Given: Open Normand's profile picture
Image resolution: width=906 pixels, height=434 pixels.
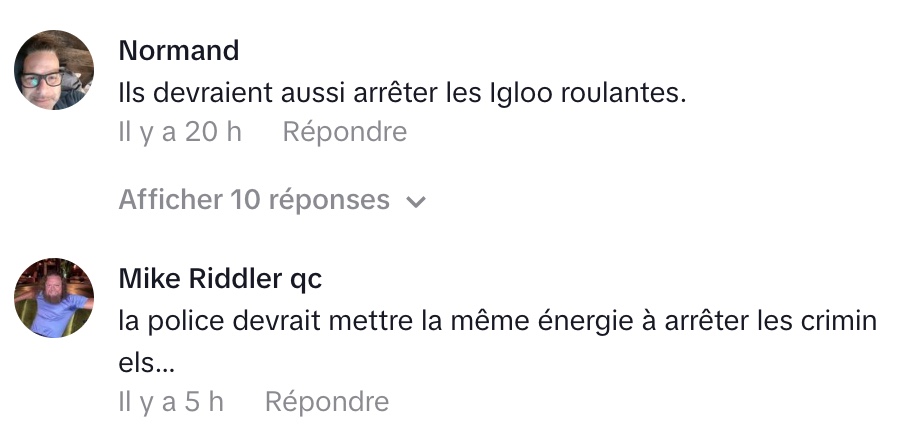Looking at the screenshot, I should (54, 69).
